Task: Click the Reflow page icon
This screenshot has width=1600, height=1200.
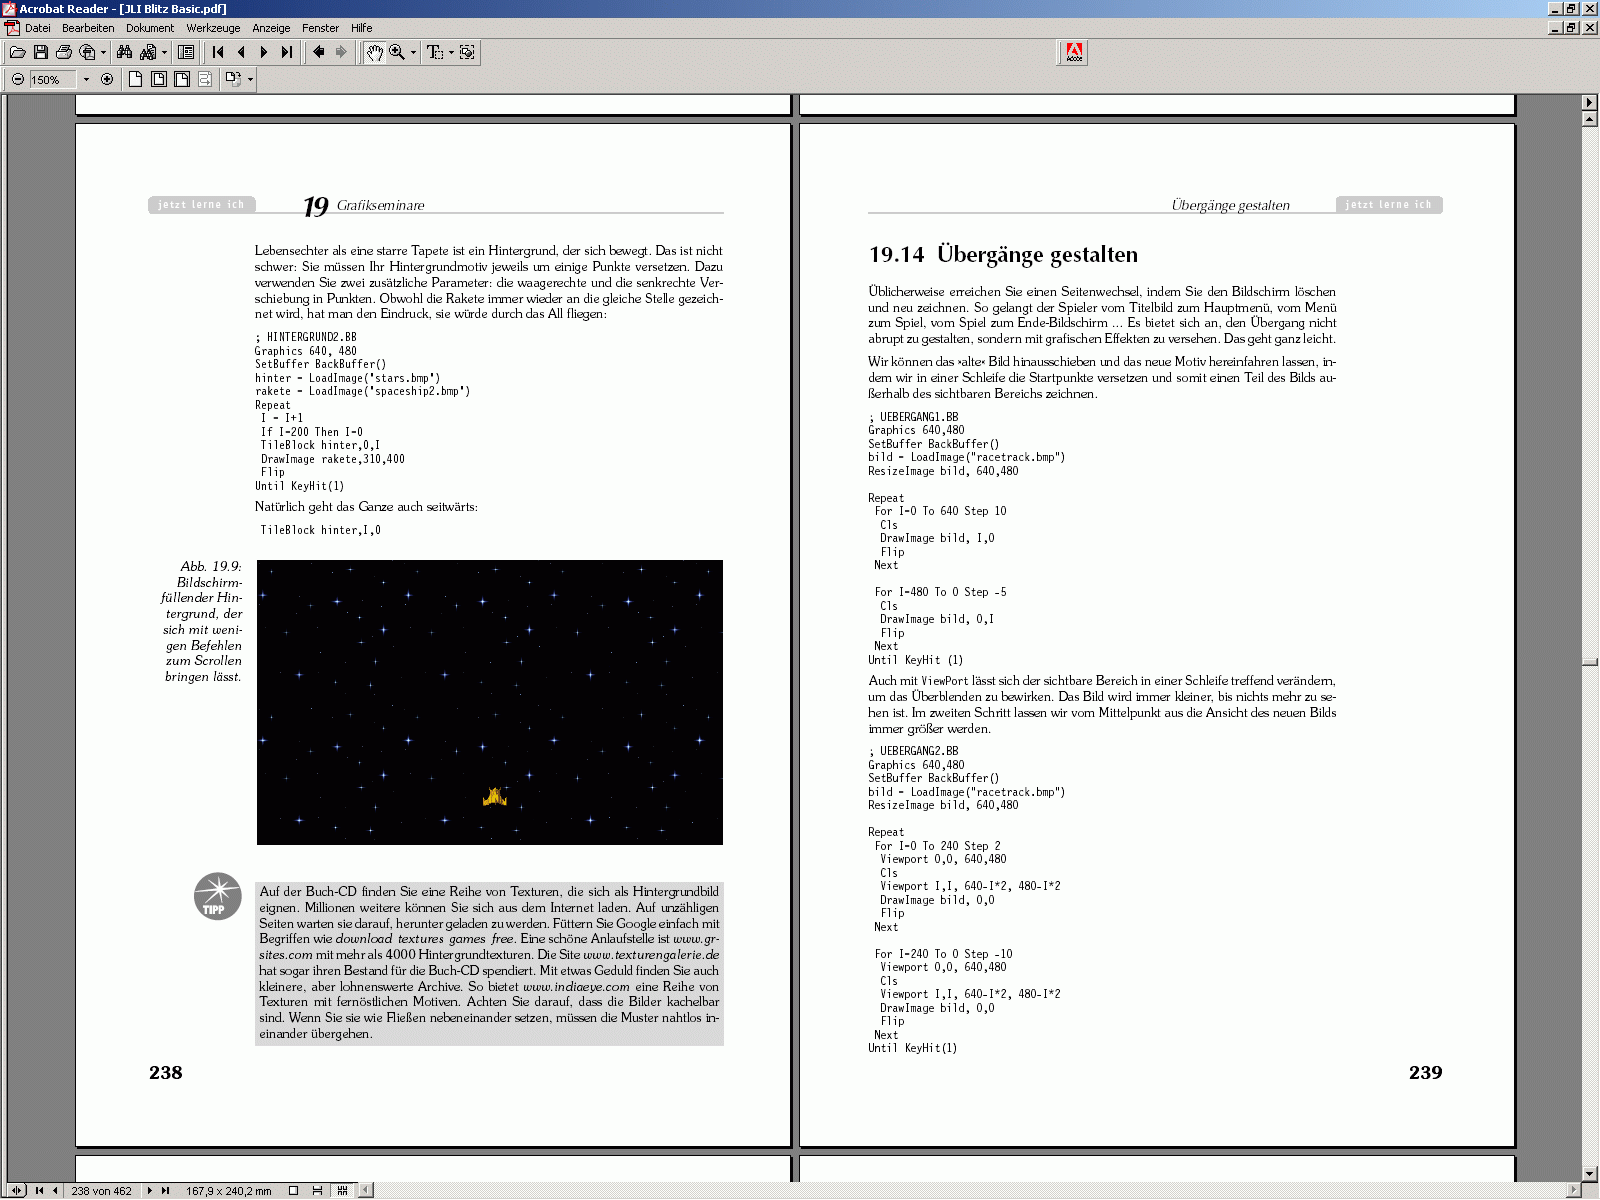Action: (204, 79)
